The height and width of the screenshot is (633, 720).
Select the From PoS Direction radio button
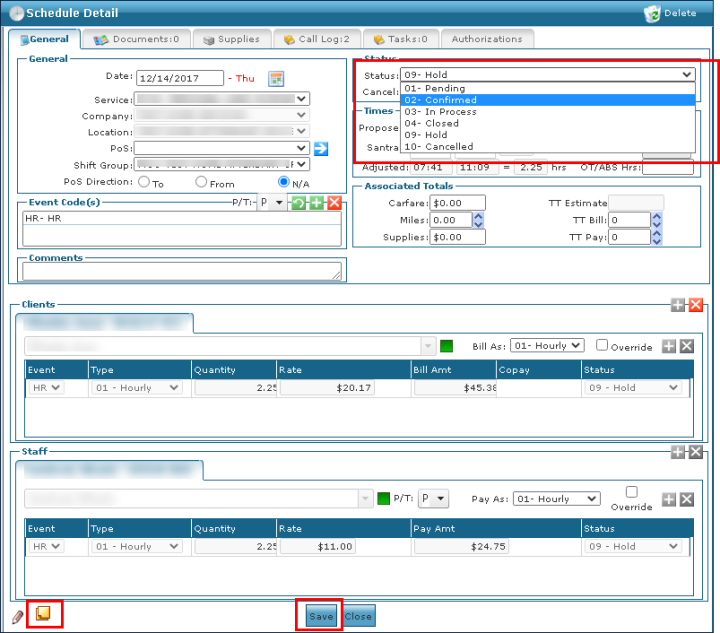(201, 182)
